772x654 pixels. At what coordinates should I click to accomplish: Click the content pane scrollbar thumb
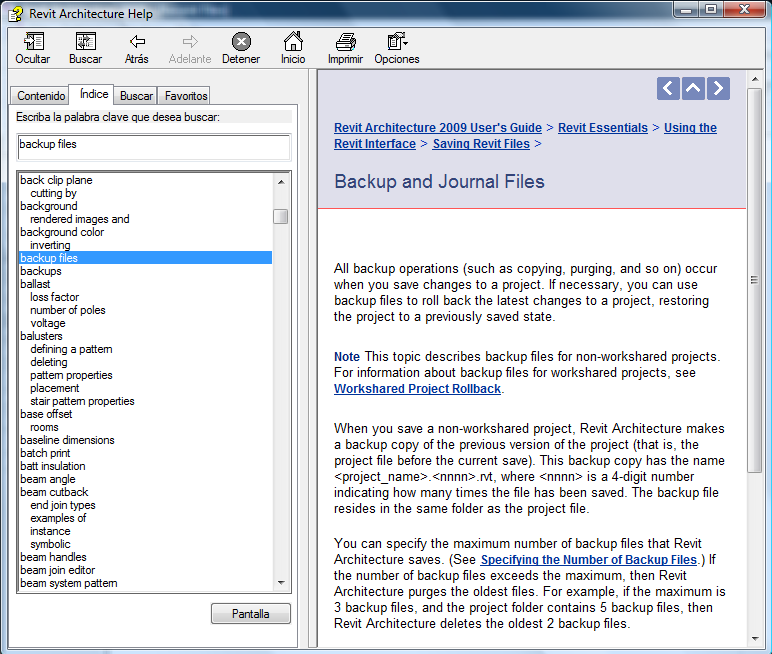tap(754, 281)
